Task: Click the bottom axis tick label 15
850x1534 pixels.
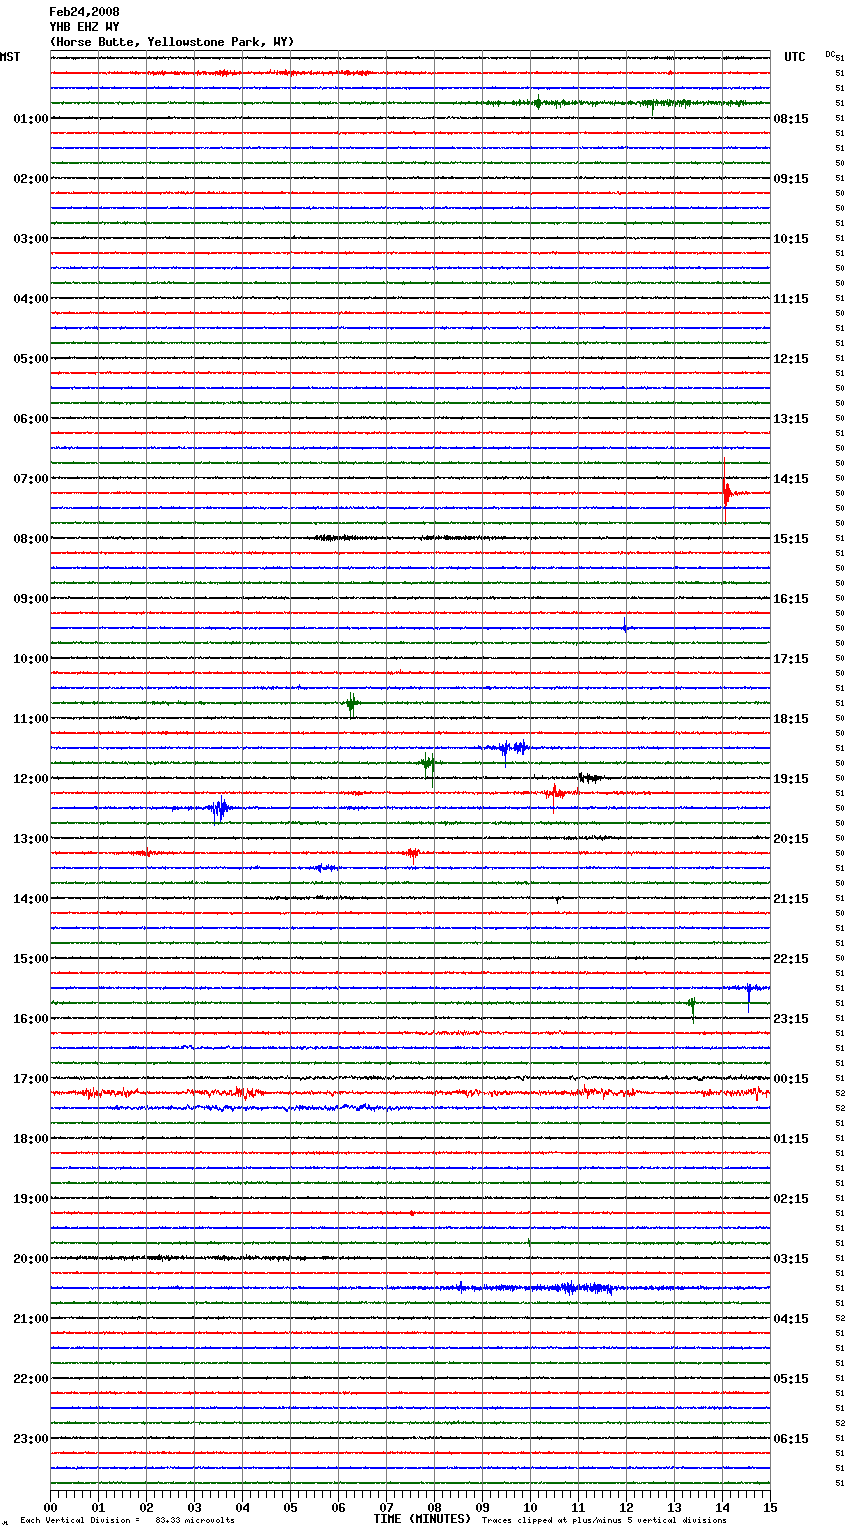Action: [x=770, y=1507]
